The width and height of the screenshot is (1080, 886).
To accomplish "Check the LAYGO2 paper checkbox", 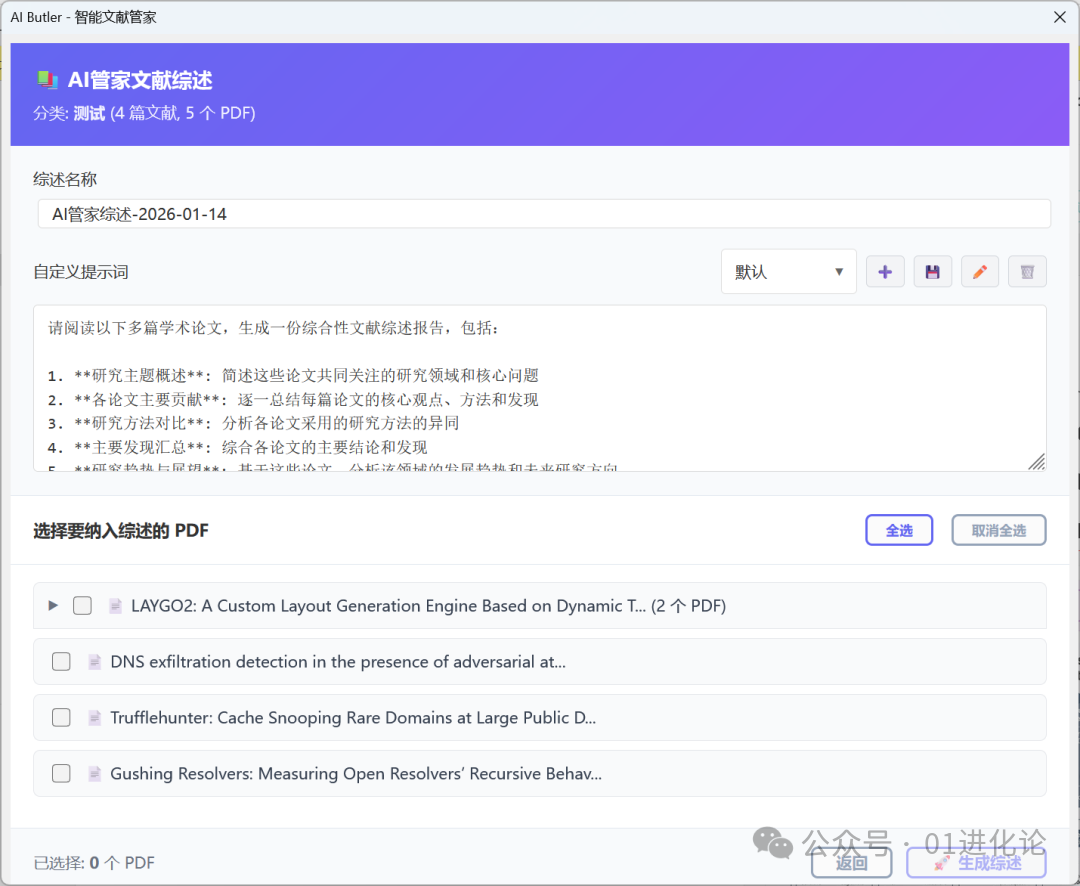I will click(x=82, y=605).
